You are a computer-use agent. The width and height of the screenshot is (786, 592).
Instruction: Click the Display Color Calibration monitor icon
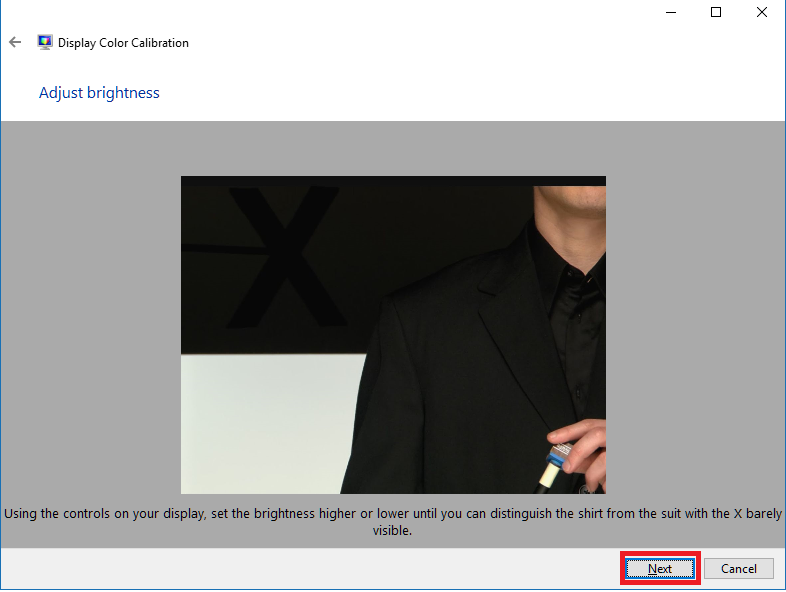45,42
